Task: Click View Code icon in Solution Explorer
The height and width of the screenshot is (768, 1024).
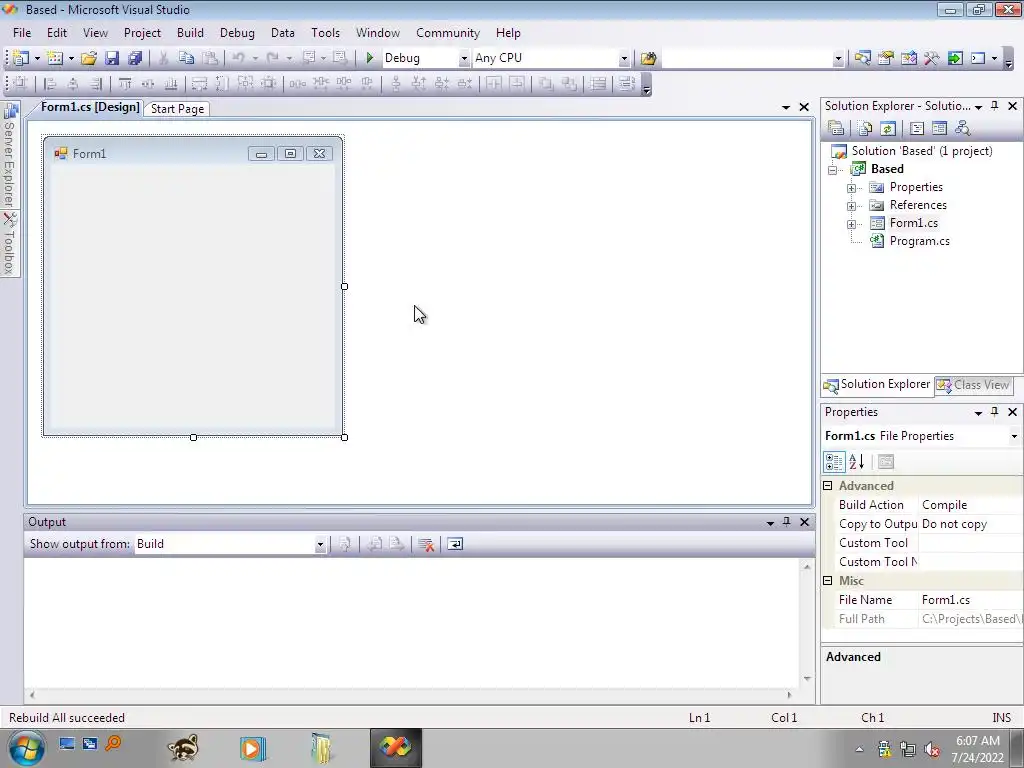Action: (916, 128)
